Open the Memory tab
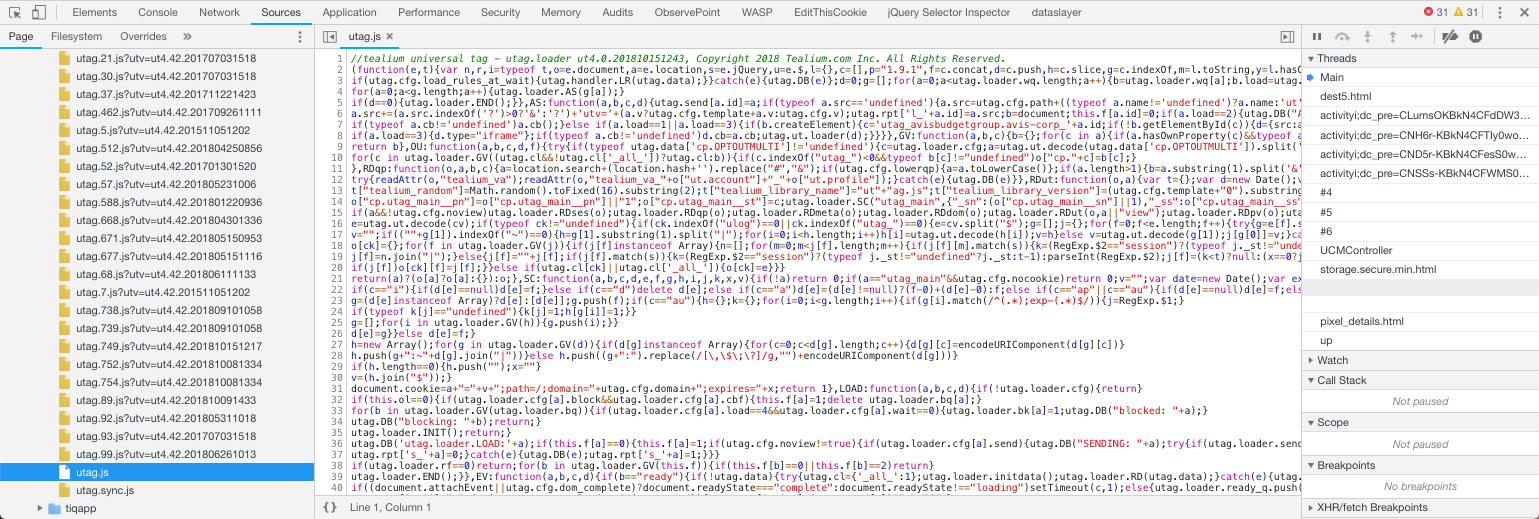This screenshot has width=1539, height=519. [561, 12]
